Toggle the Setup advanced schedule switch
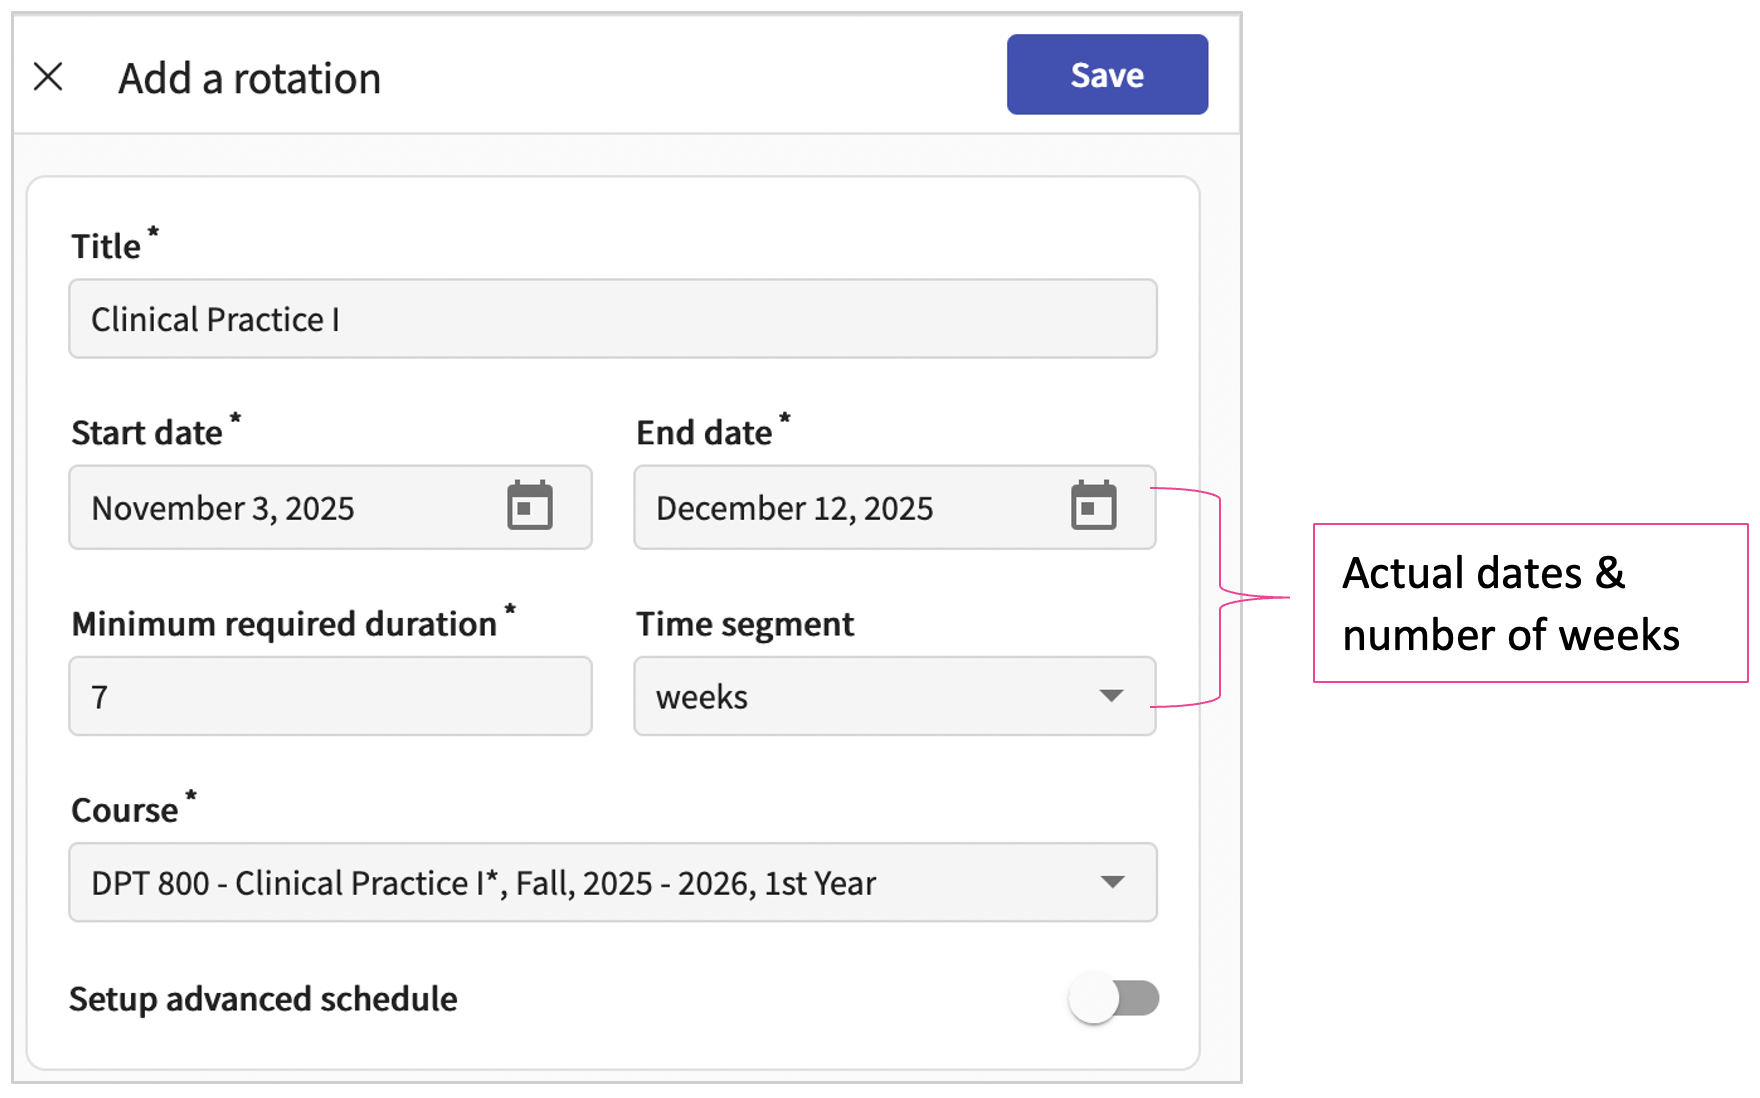The width and height of the screenshot is (1760, 1098). click(x=1113, y=998)
